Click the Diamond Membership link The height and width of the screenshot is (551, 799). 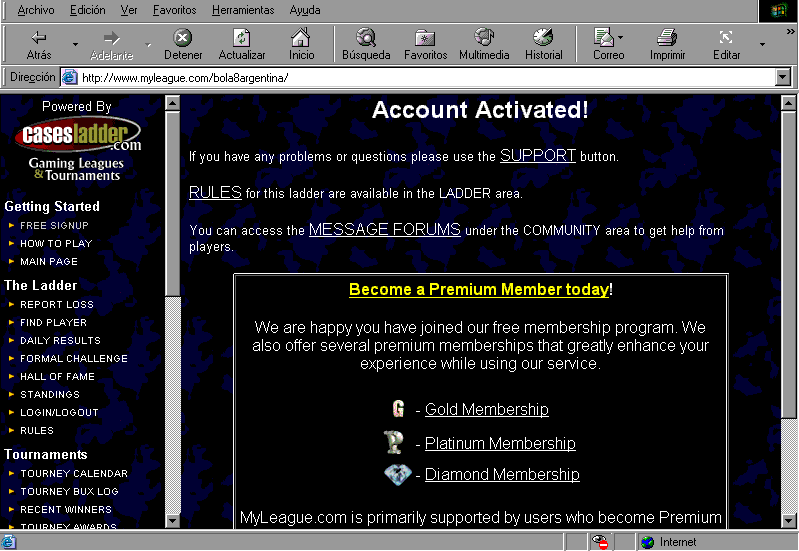pyautogui.click(x=501, y=474)
